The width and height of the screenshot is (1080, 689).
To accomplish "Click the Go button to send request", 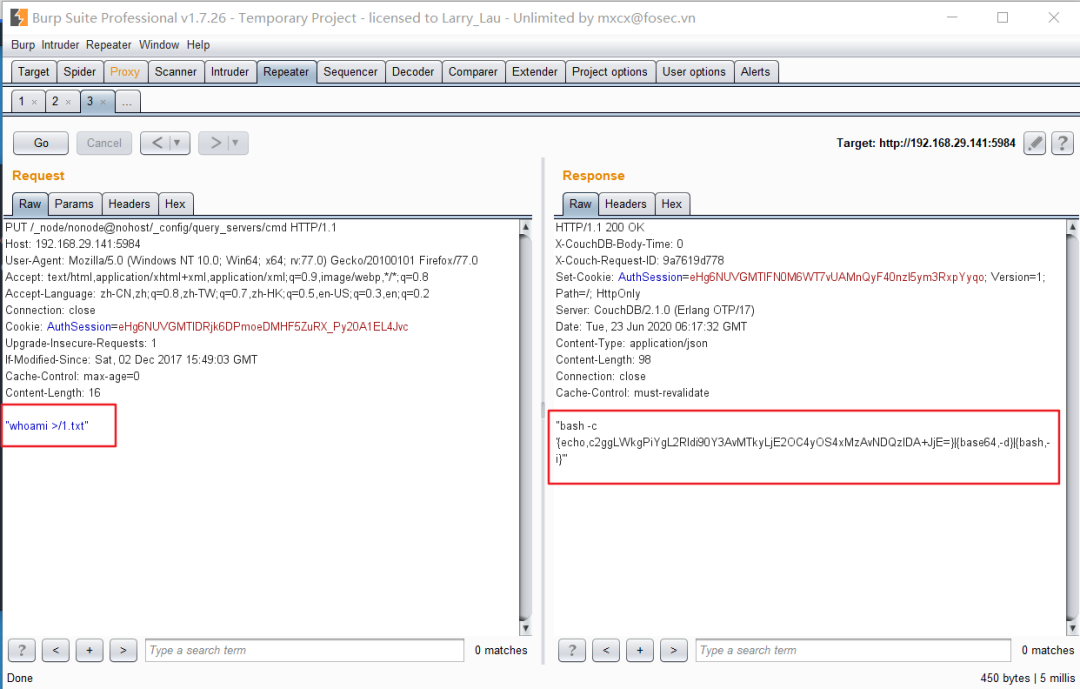I will coord(41,143).
